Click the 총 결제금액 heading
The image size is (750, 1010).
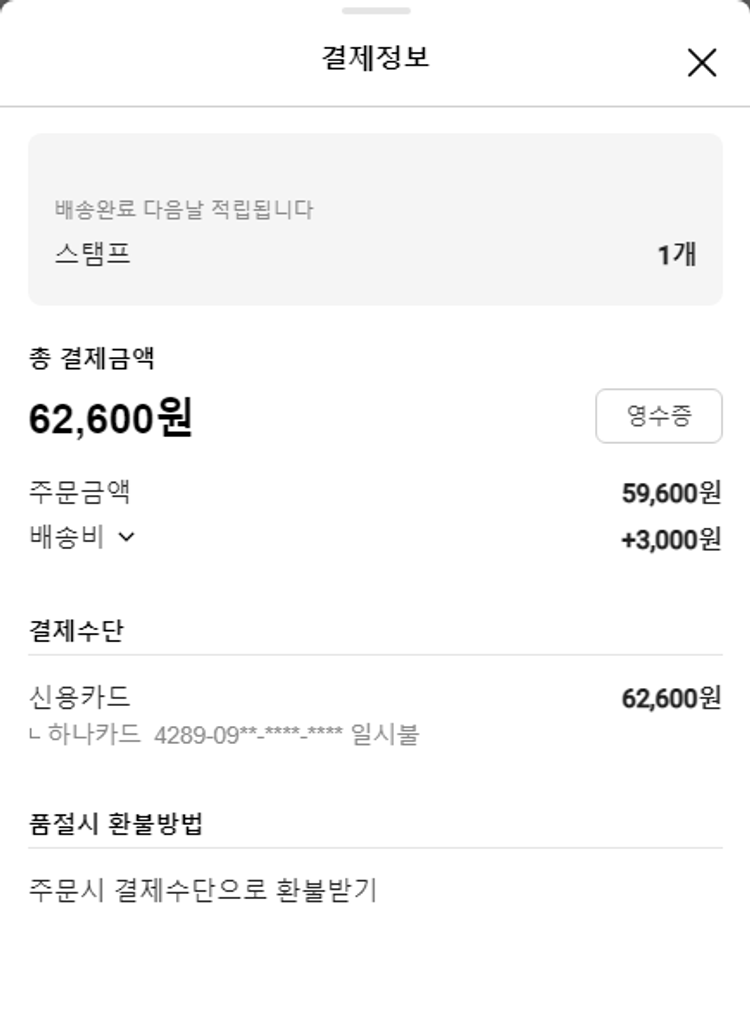(91, 358)
